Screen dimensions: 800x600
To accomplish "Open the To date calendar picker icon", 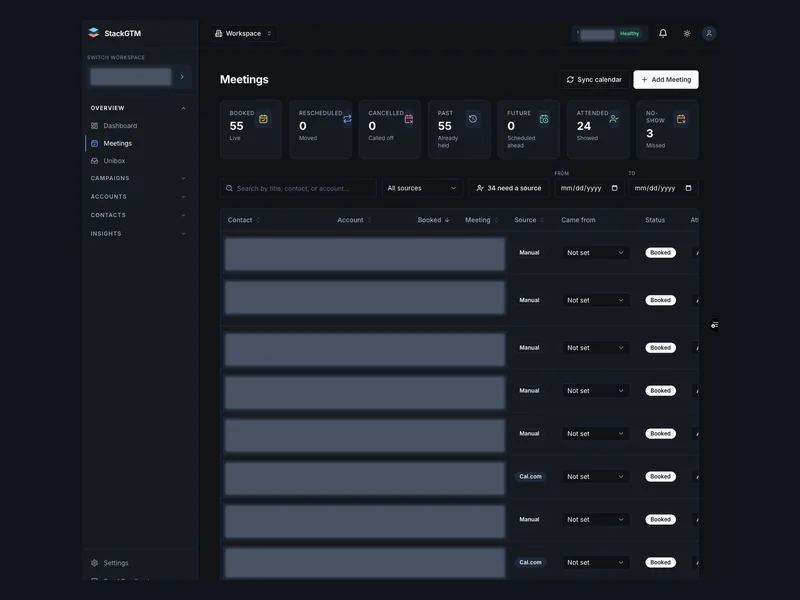I will click(688, 188).
